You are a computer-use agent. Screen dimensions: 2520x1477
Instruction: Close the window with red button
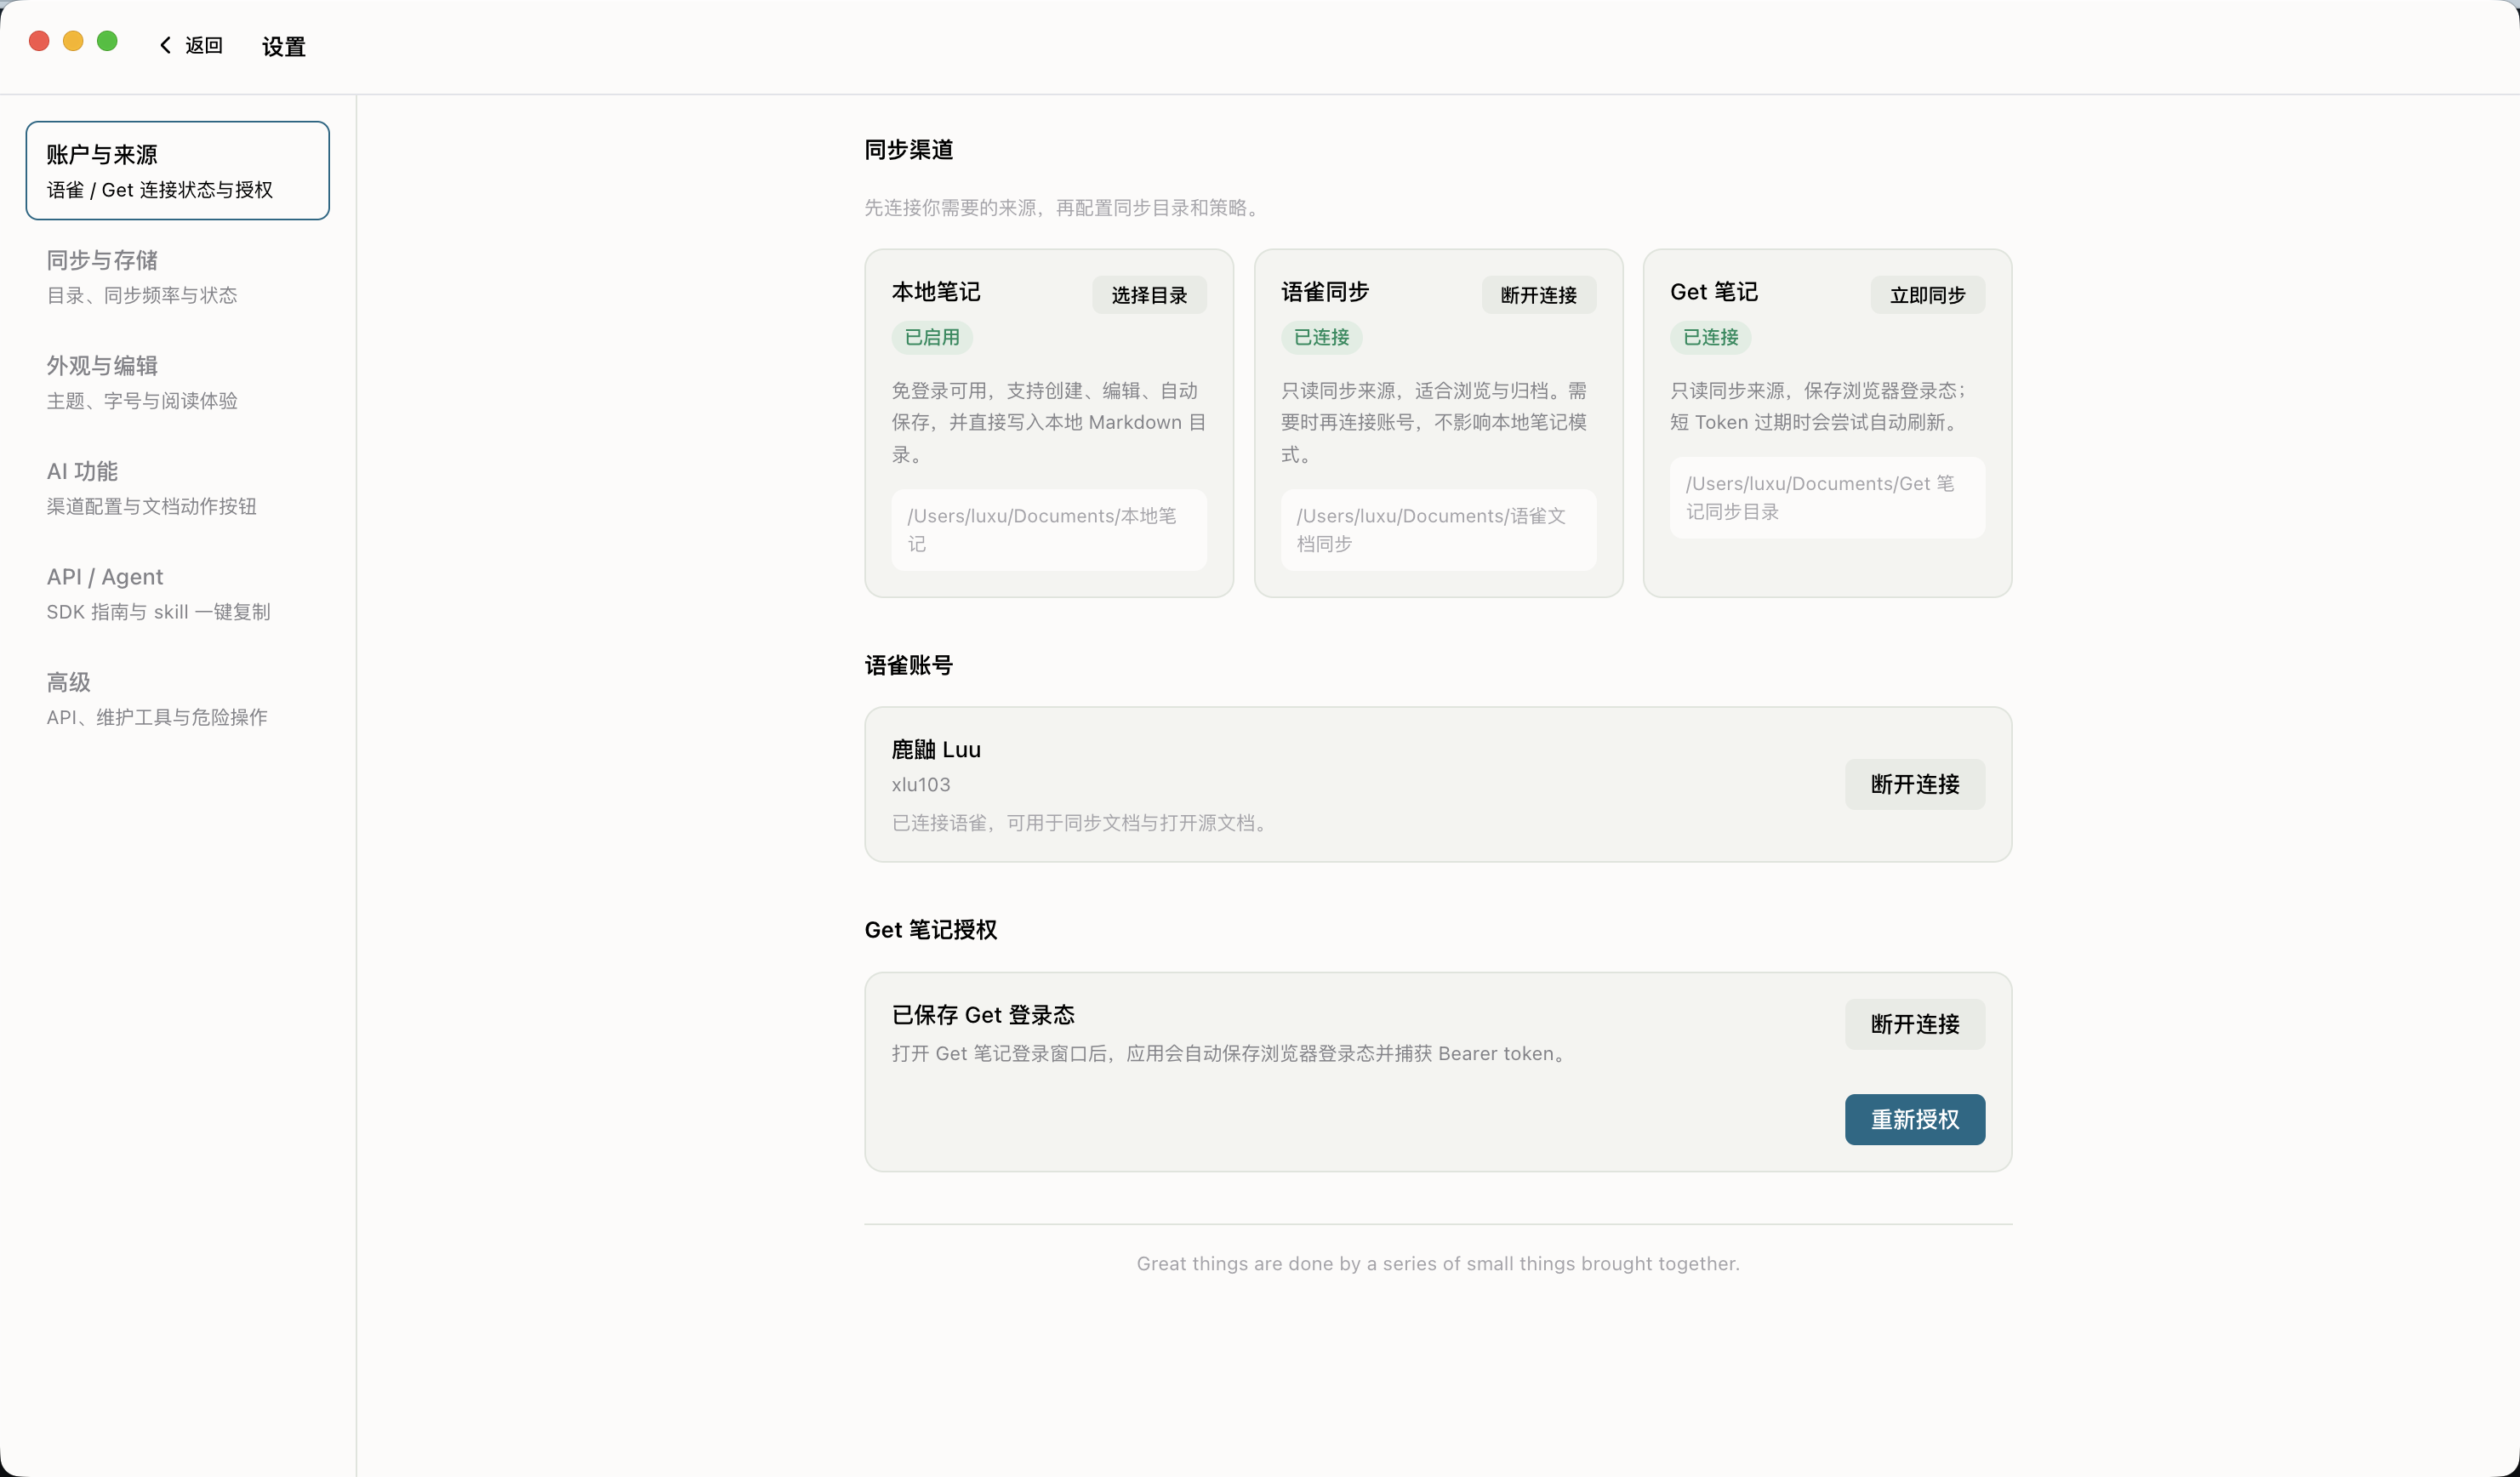pos(39,41)
